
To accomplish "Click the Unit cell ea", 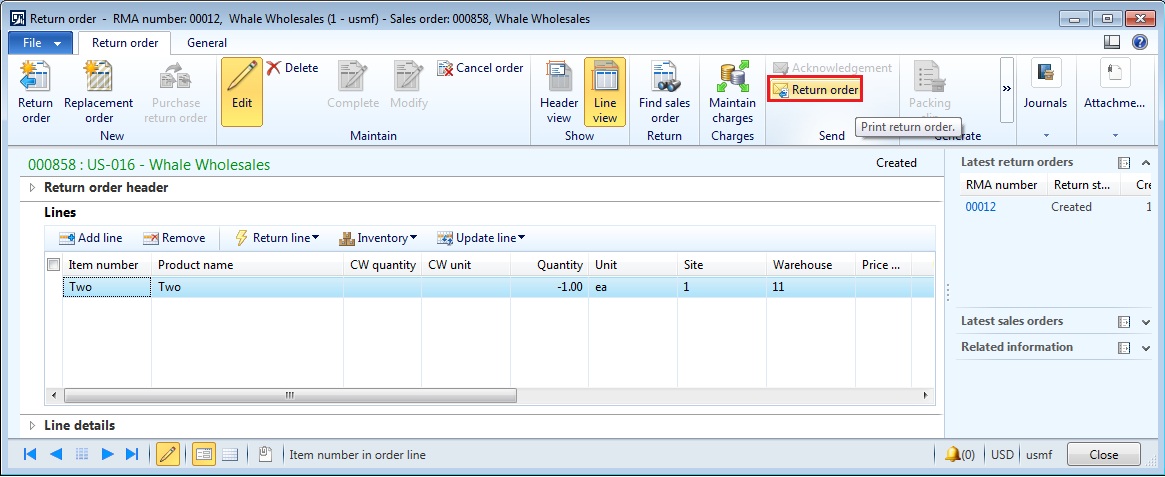I will [633, 287].
